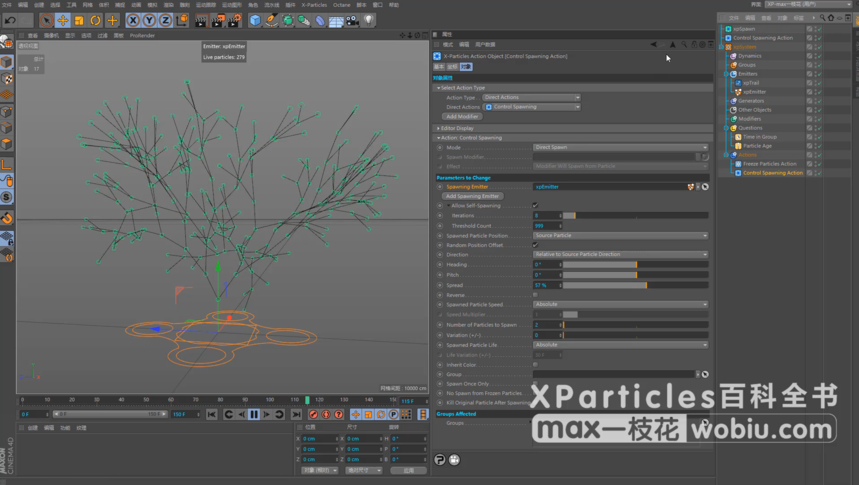Image resolution: width=859 pixels, height=485 pixels.
Task: Click the Threshold Count value field
Action: [547, 226]
